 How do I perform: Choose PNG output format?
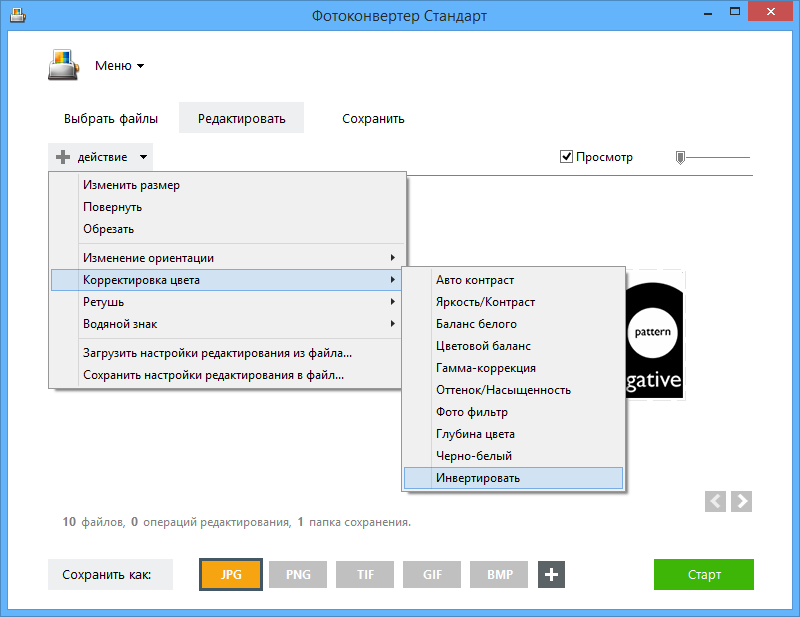[298, 575]
